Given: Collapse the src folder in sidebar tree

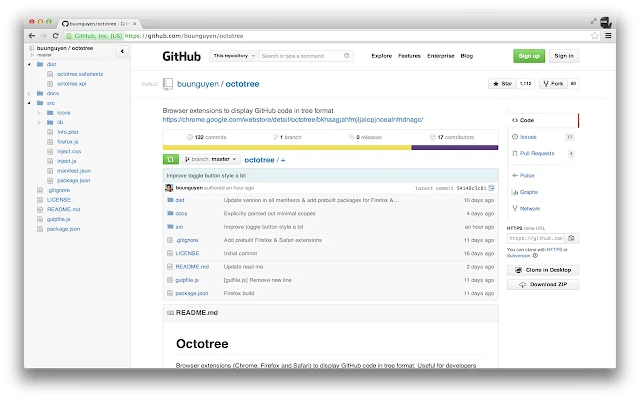Looking at the screenshot, I should pos(29,103).
